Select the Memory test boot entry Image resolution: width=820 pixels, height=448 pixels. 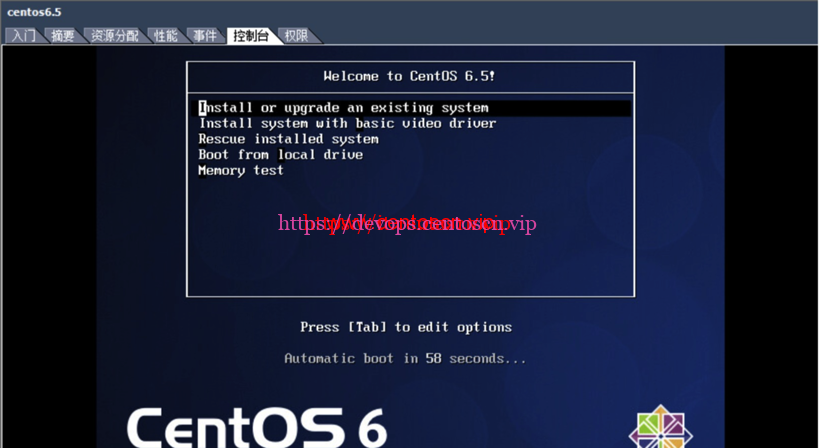pos(240,171)
